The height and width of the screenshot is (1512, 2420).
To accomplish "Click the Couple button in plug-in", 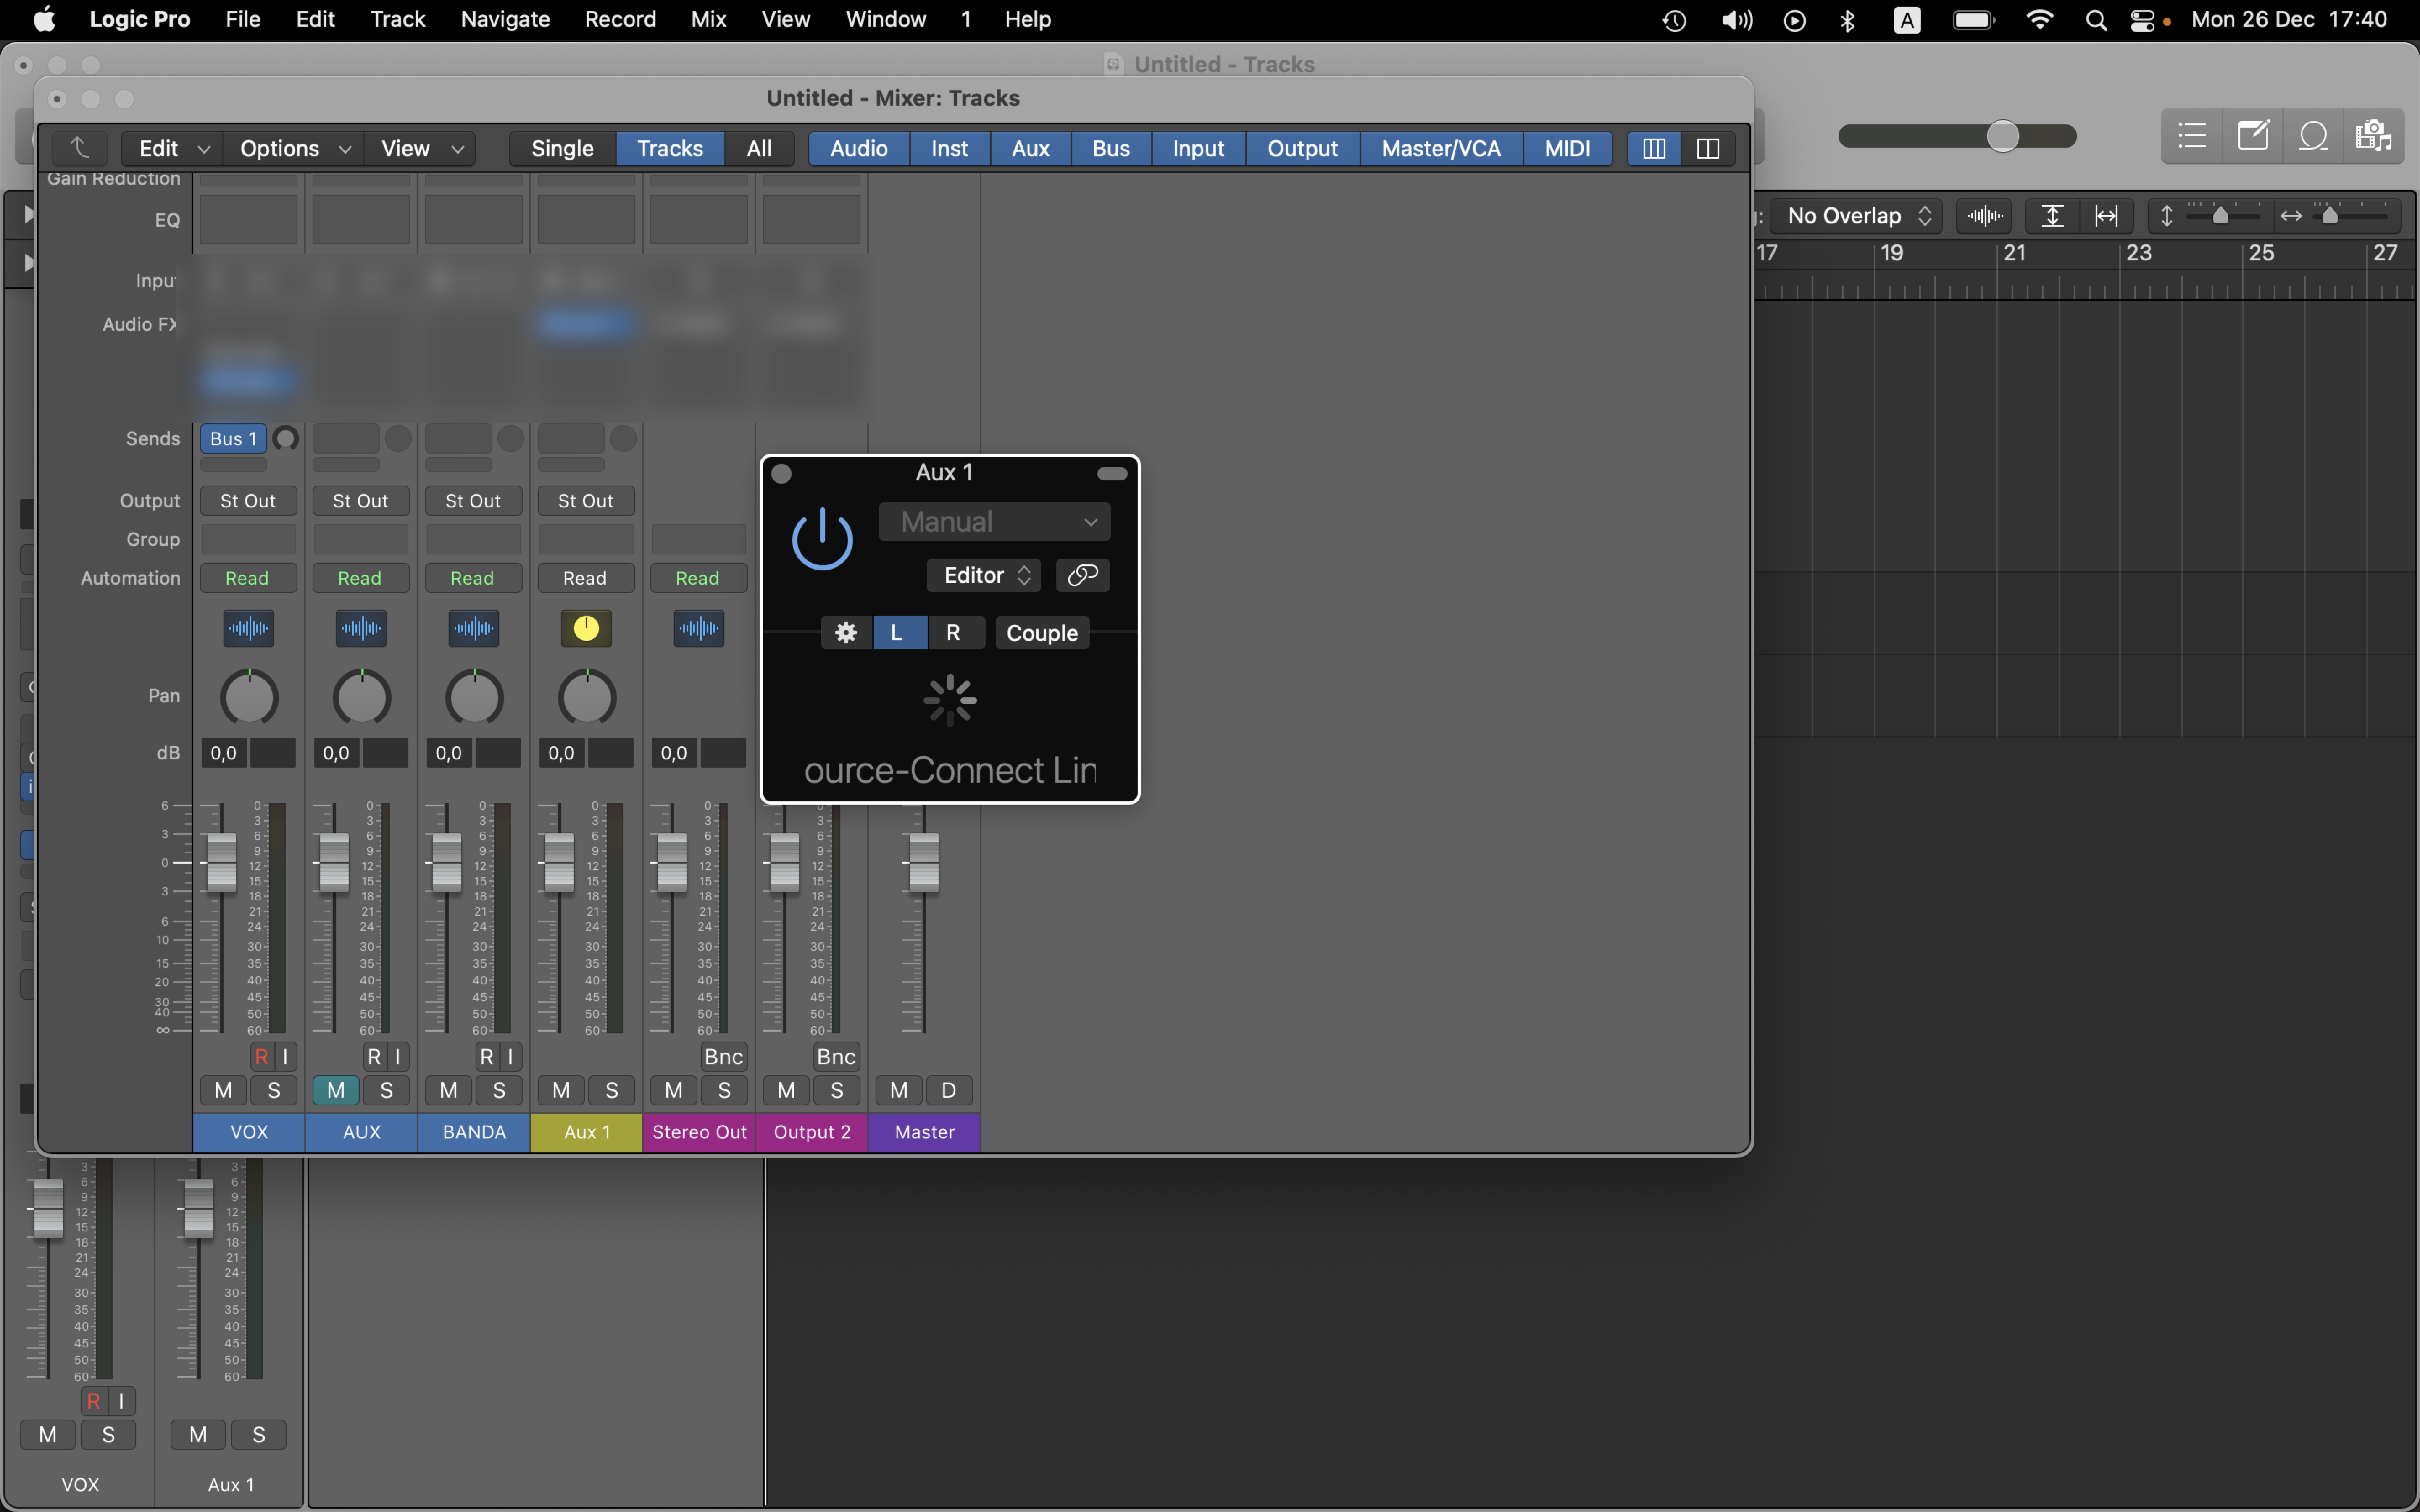I will tap(1042, 633).
